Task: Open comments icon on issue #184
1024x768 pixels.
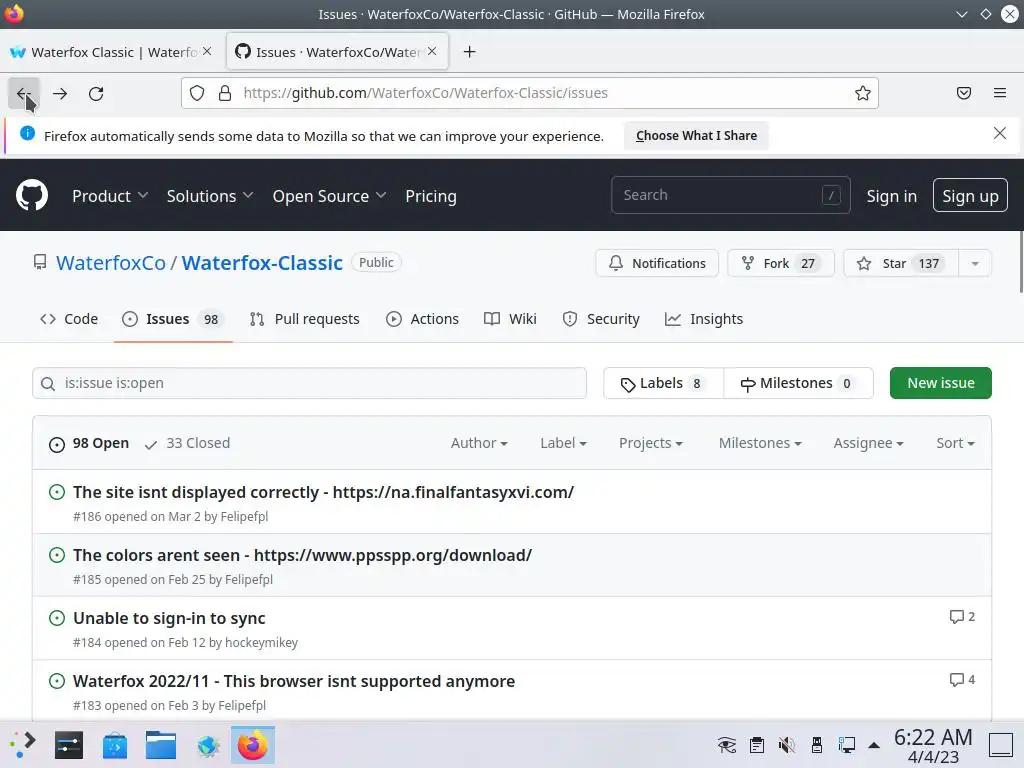Action: pyautogui.click(x=962, y=616)
